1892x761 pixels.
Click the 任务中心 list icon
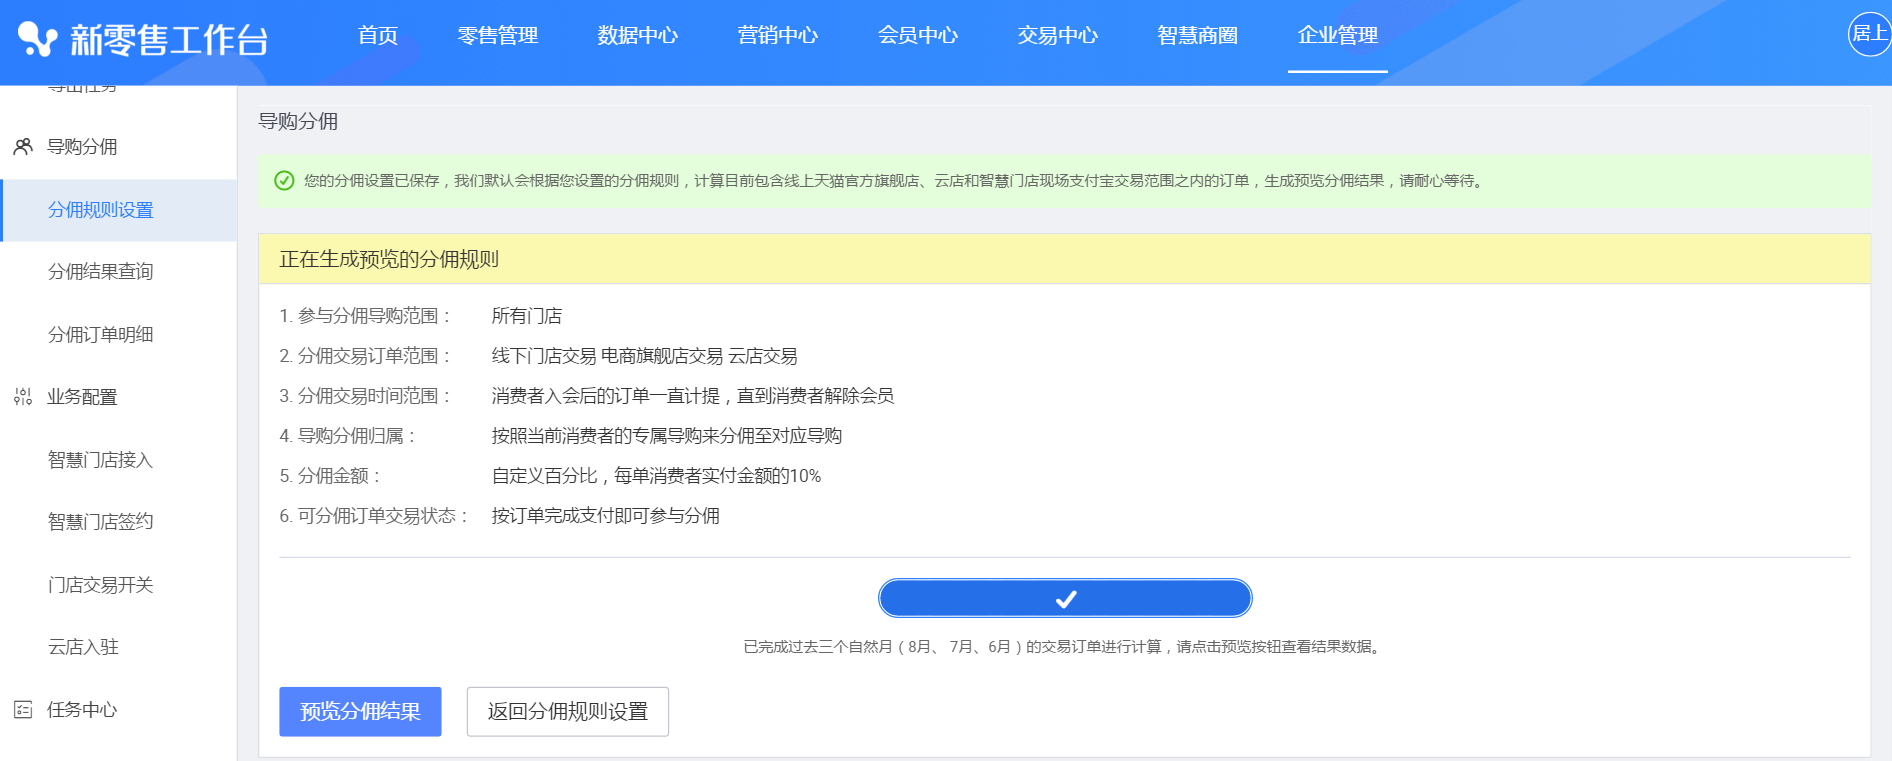[23, 710]
